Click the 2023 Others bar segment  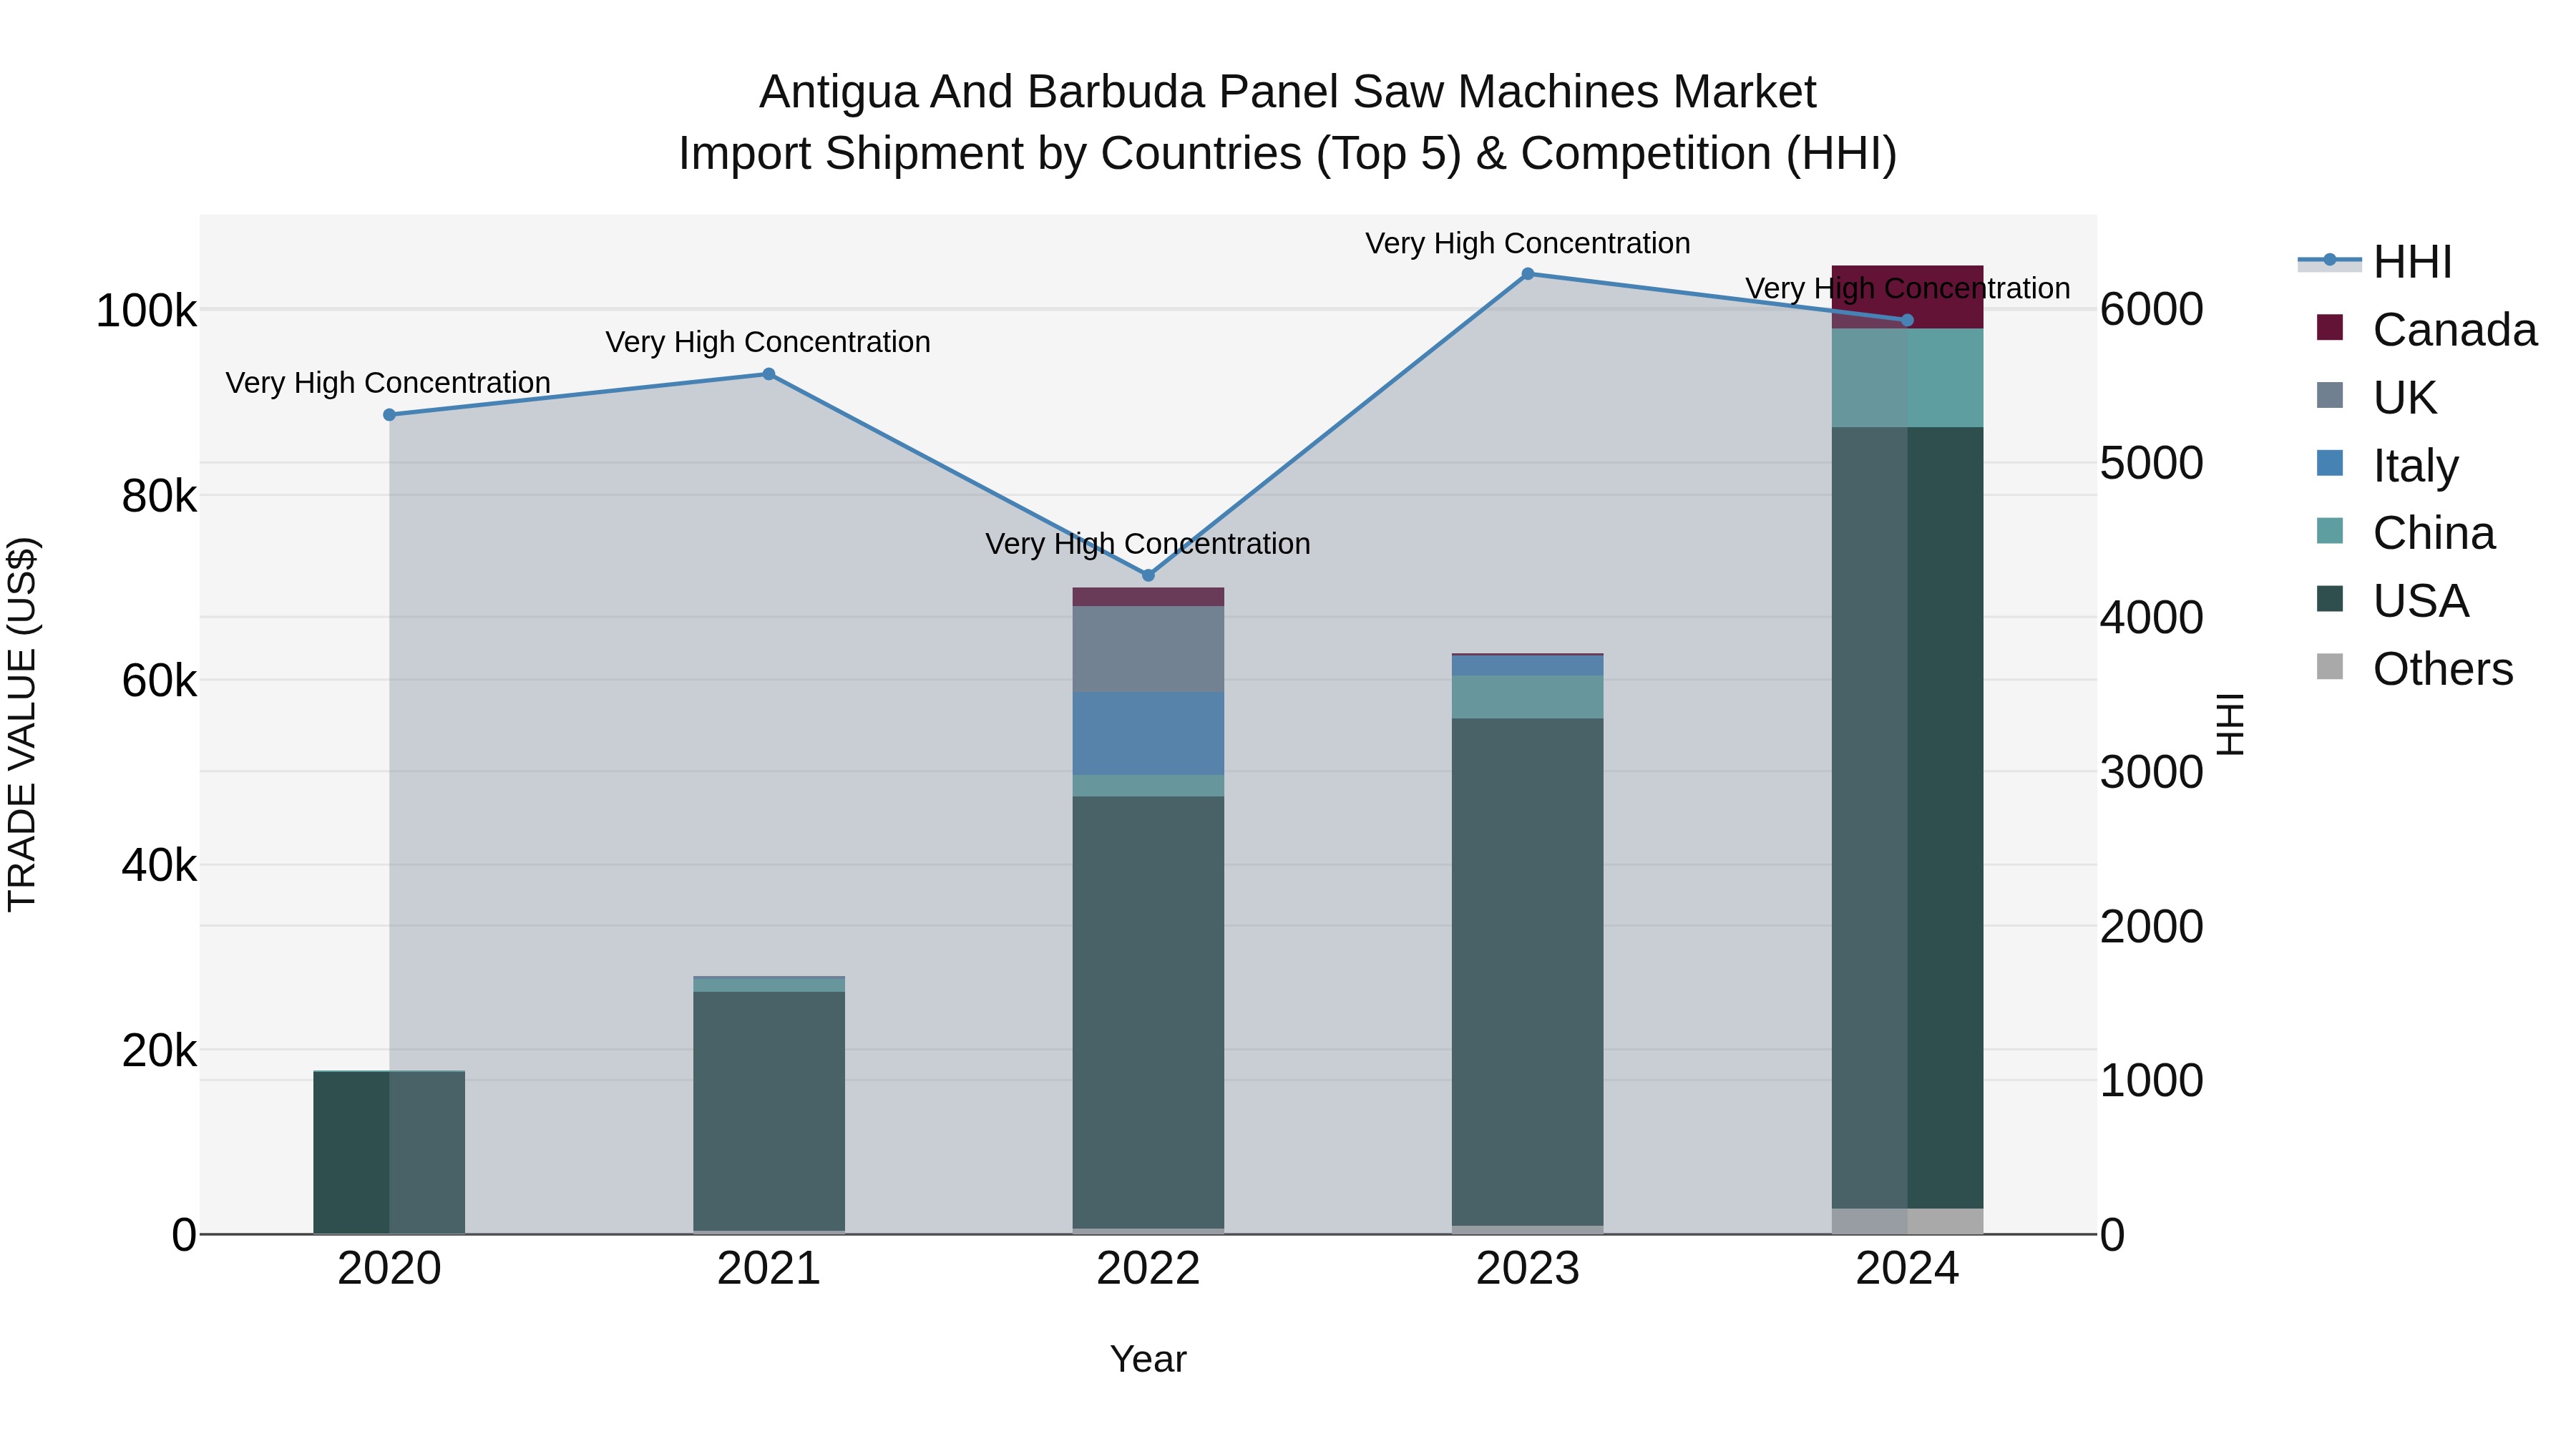tap(1528, 1230)
